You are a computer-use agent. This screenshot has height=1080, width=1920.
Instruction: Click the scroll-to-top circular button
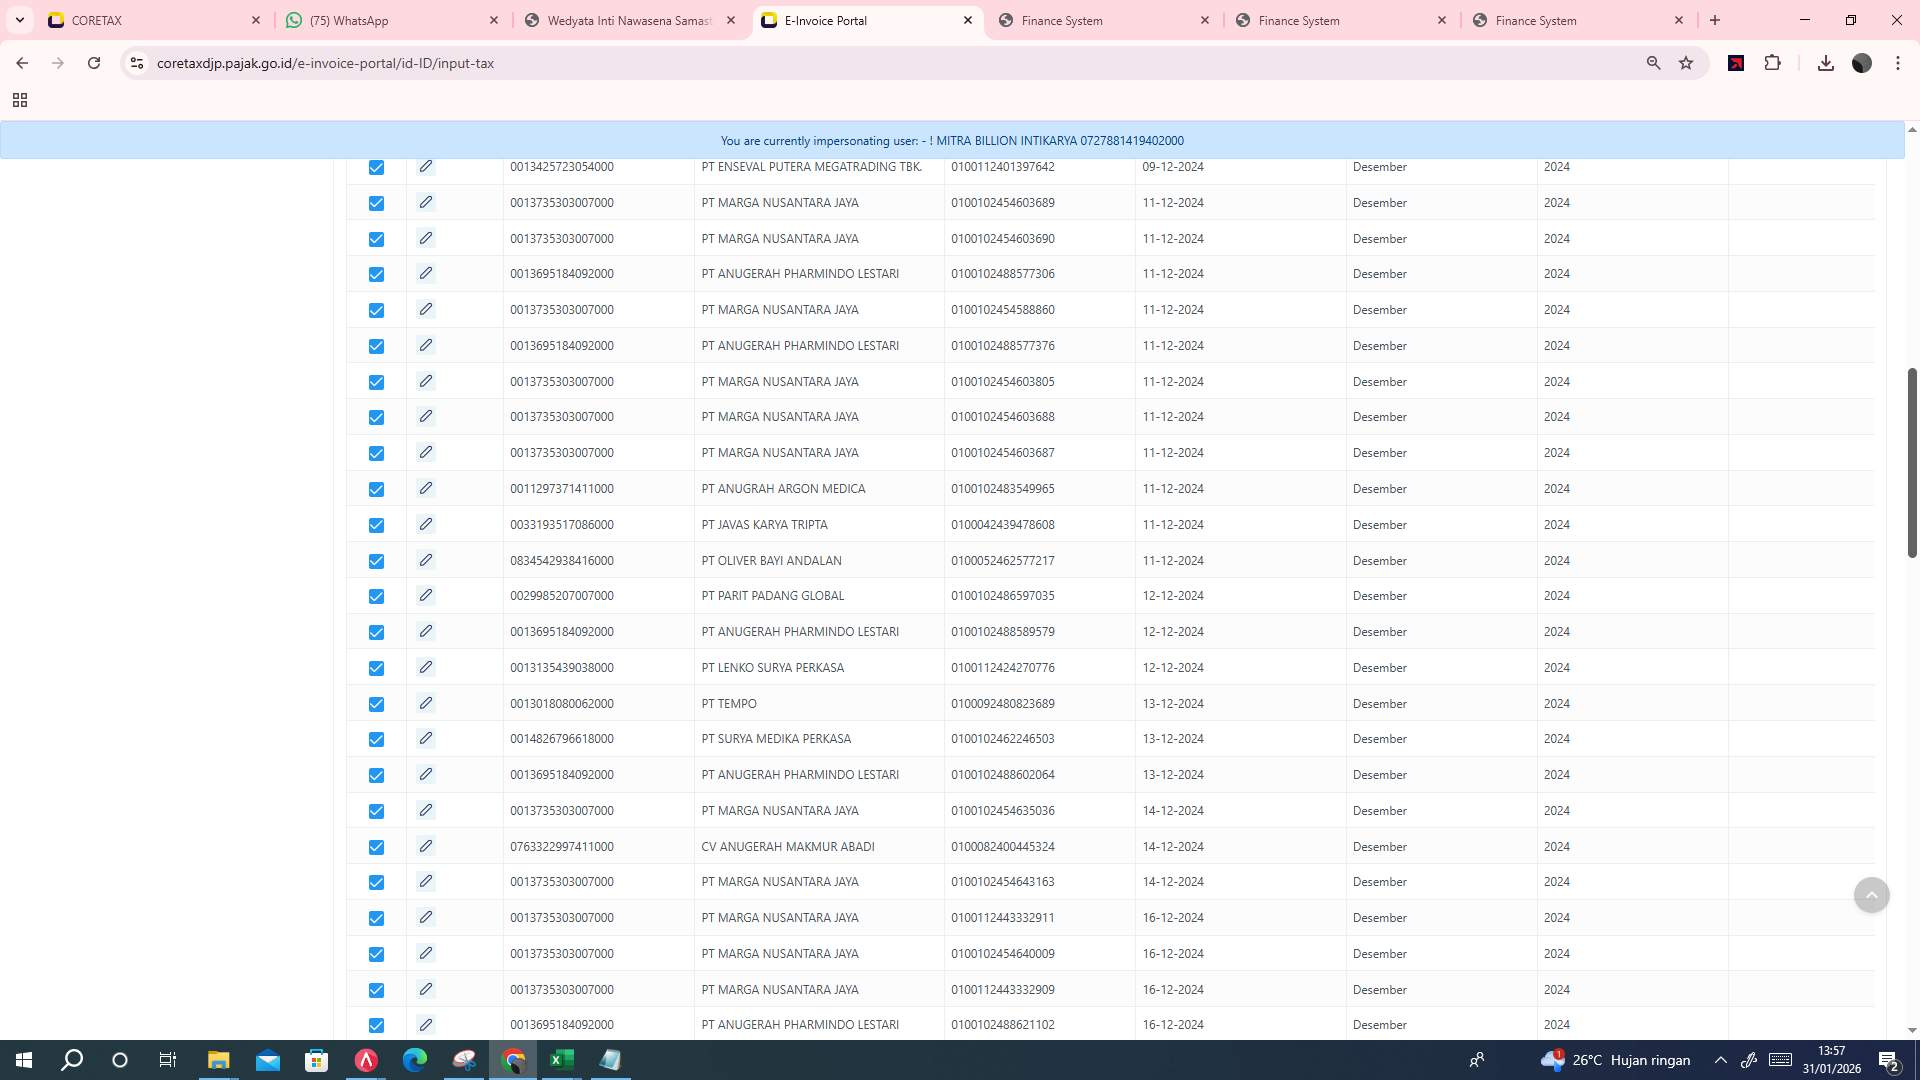click(x=1871, y=894)
